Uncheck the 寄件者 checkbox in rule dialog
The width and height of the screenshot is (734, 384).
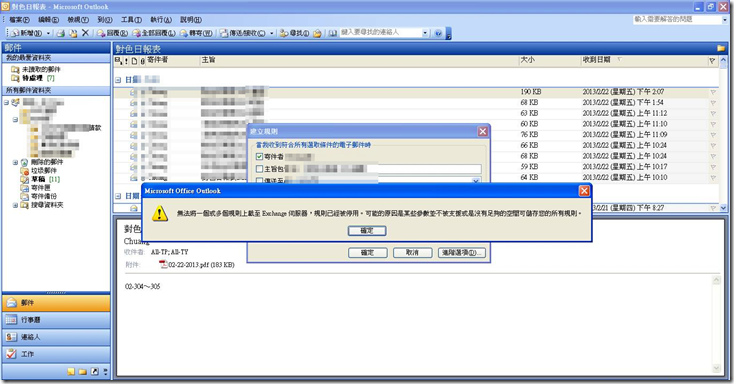click(x=259, y=156)
